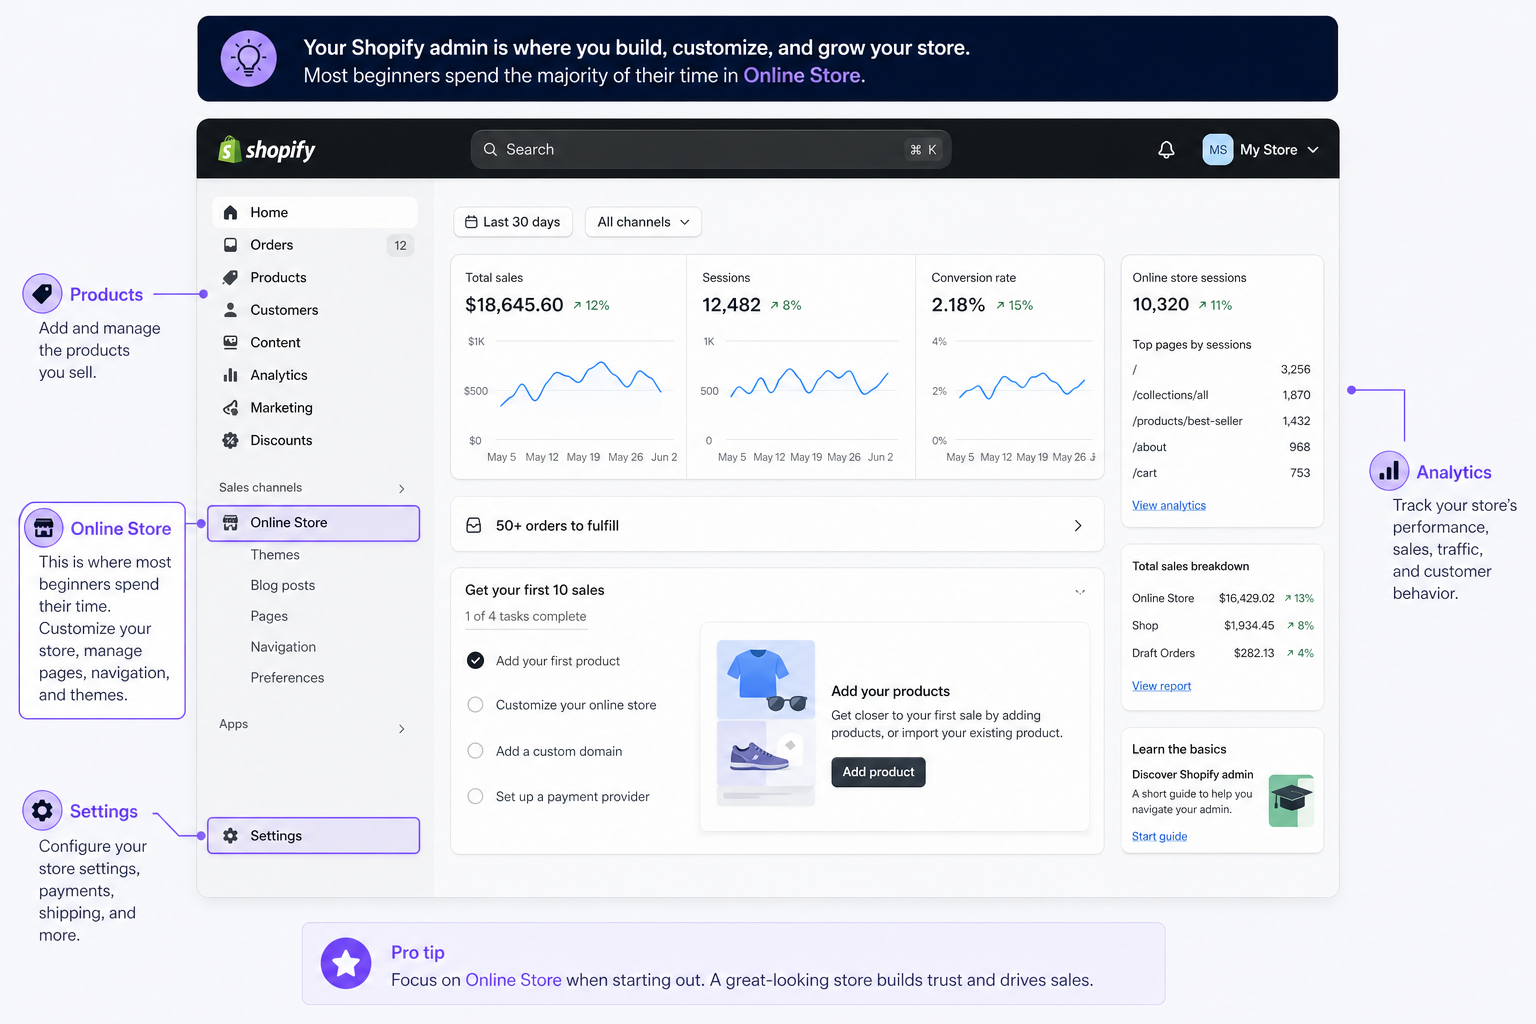Open Blog posts under Online Store

pos(283,586)
